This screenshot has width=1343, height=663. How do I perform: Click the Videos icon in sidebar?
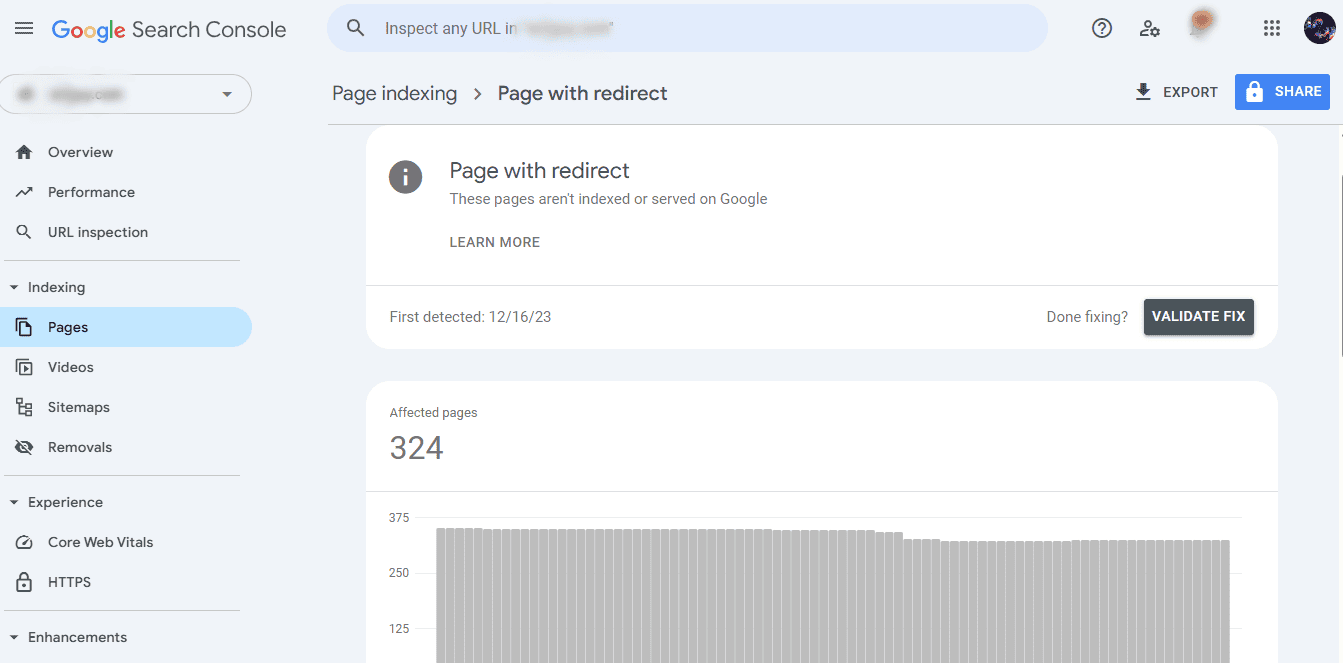tap(25, 367)
